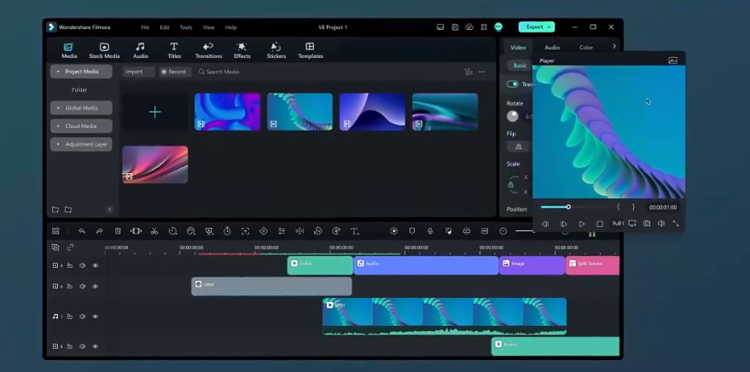The image size is (750, 372).
Task: Click the add track icon above track headers
Action: coord(55,247)
